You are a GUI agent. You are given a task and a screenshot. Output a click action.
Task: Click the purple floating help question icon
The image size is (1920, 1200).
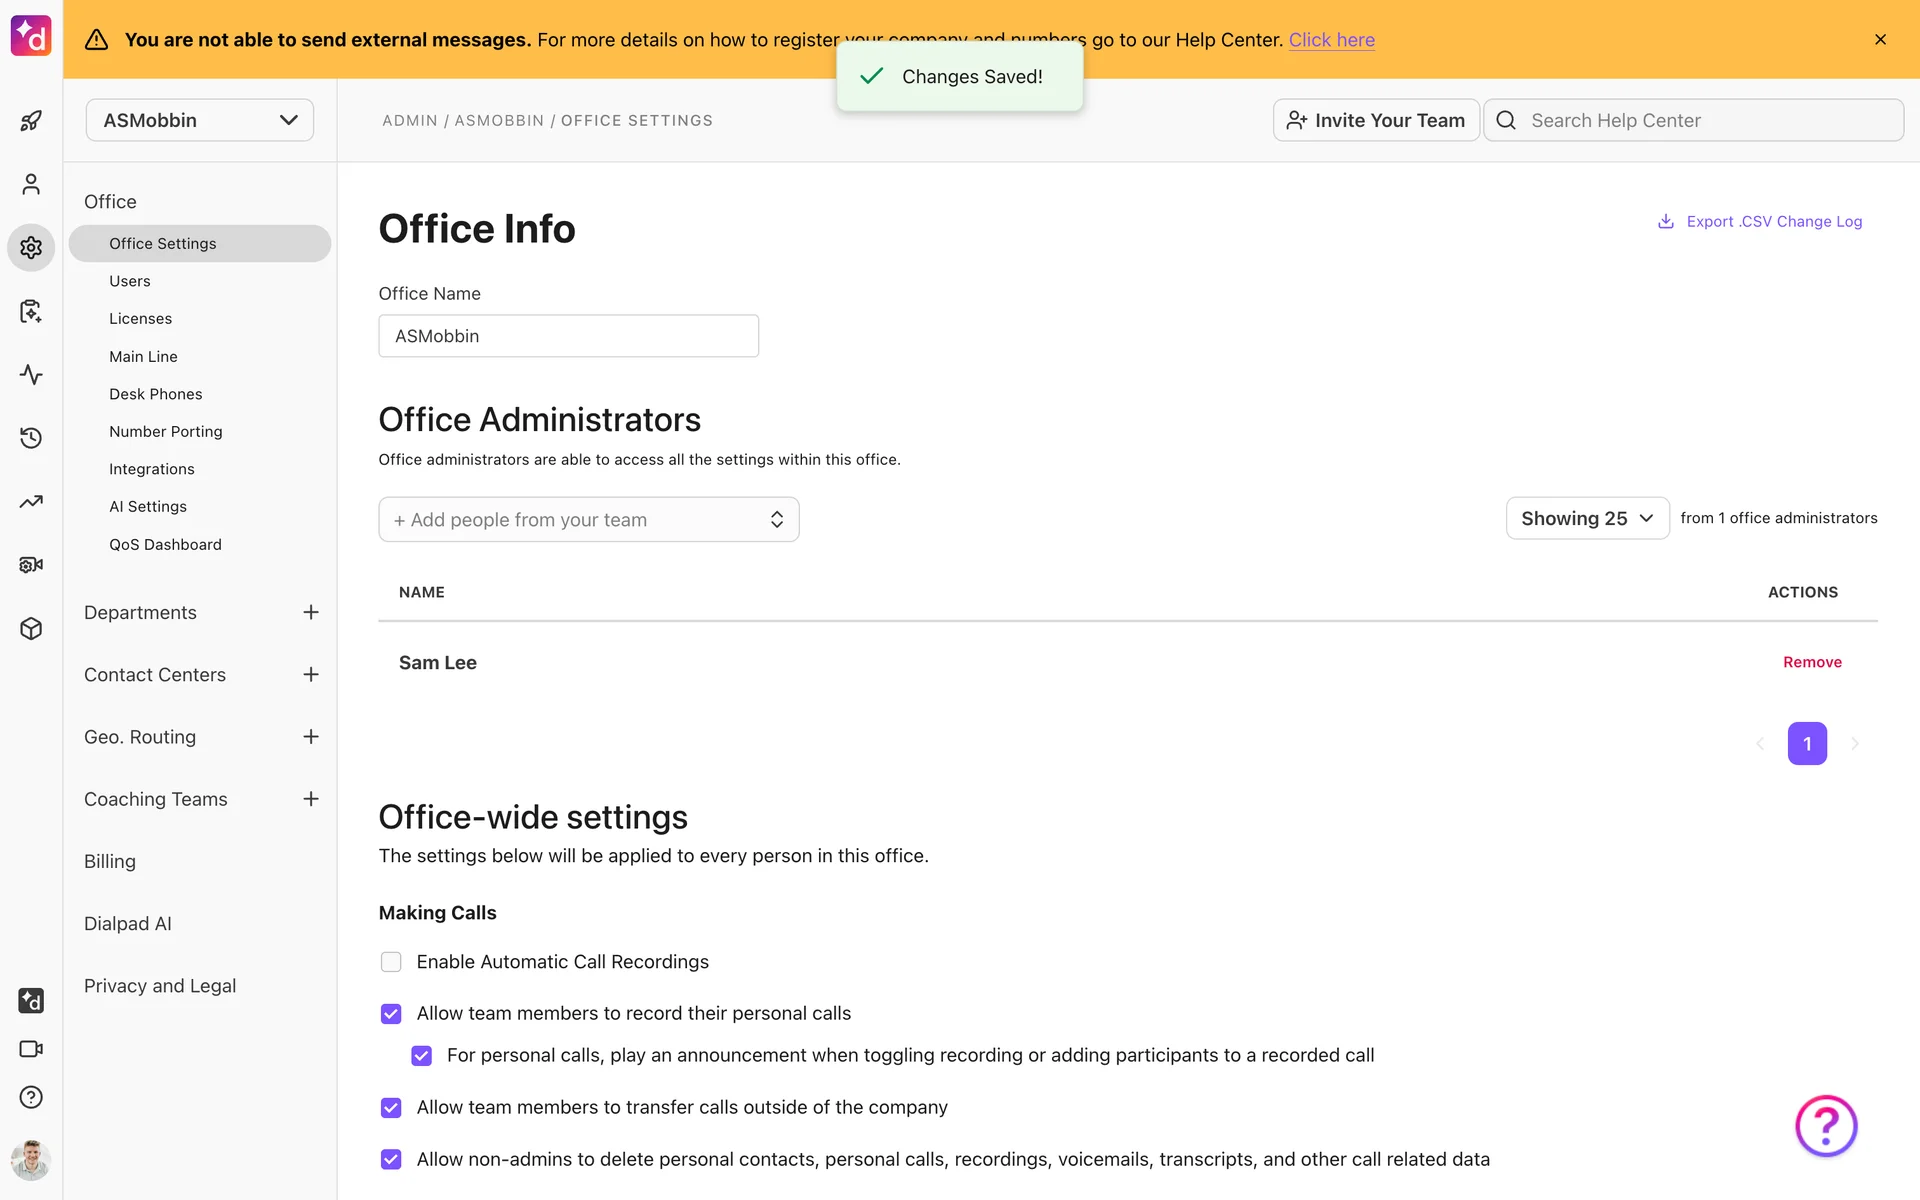click(1826, 1126)
